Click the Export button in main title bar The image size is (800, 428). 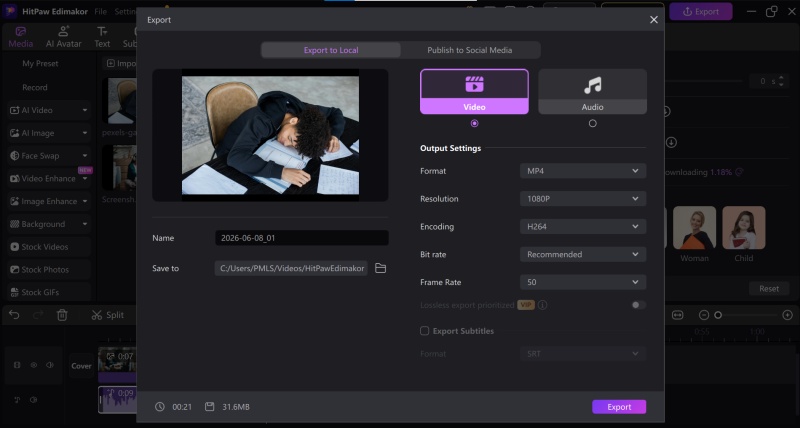(x=701, y=11)
